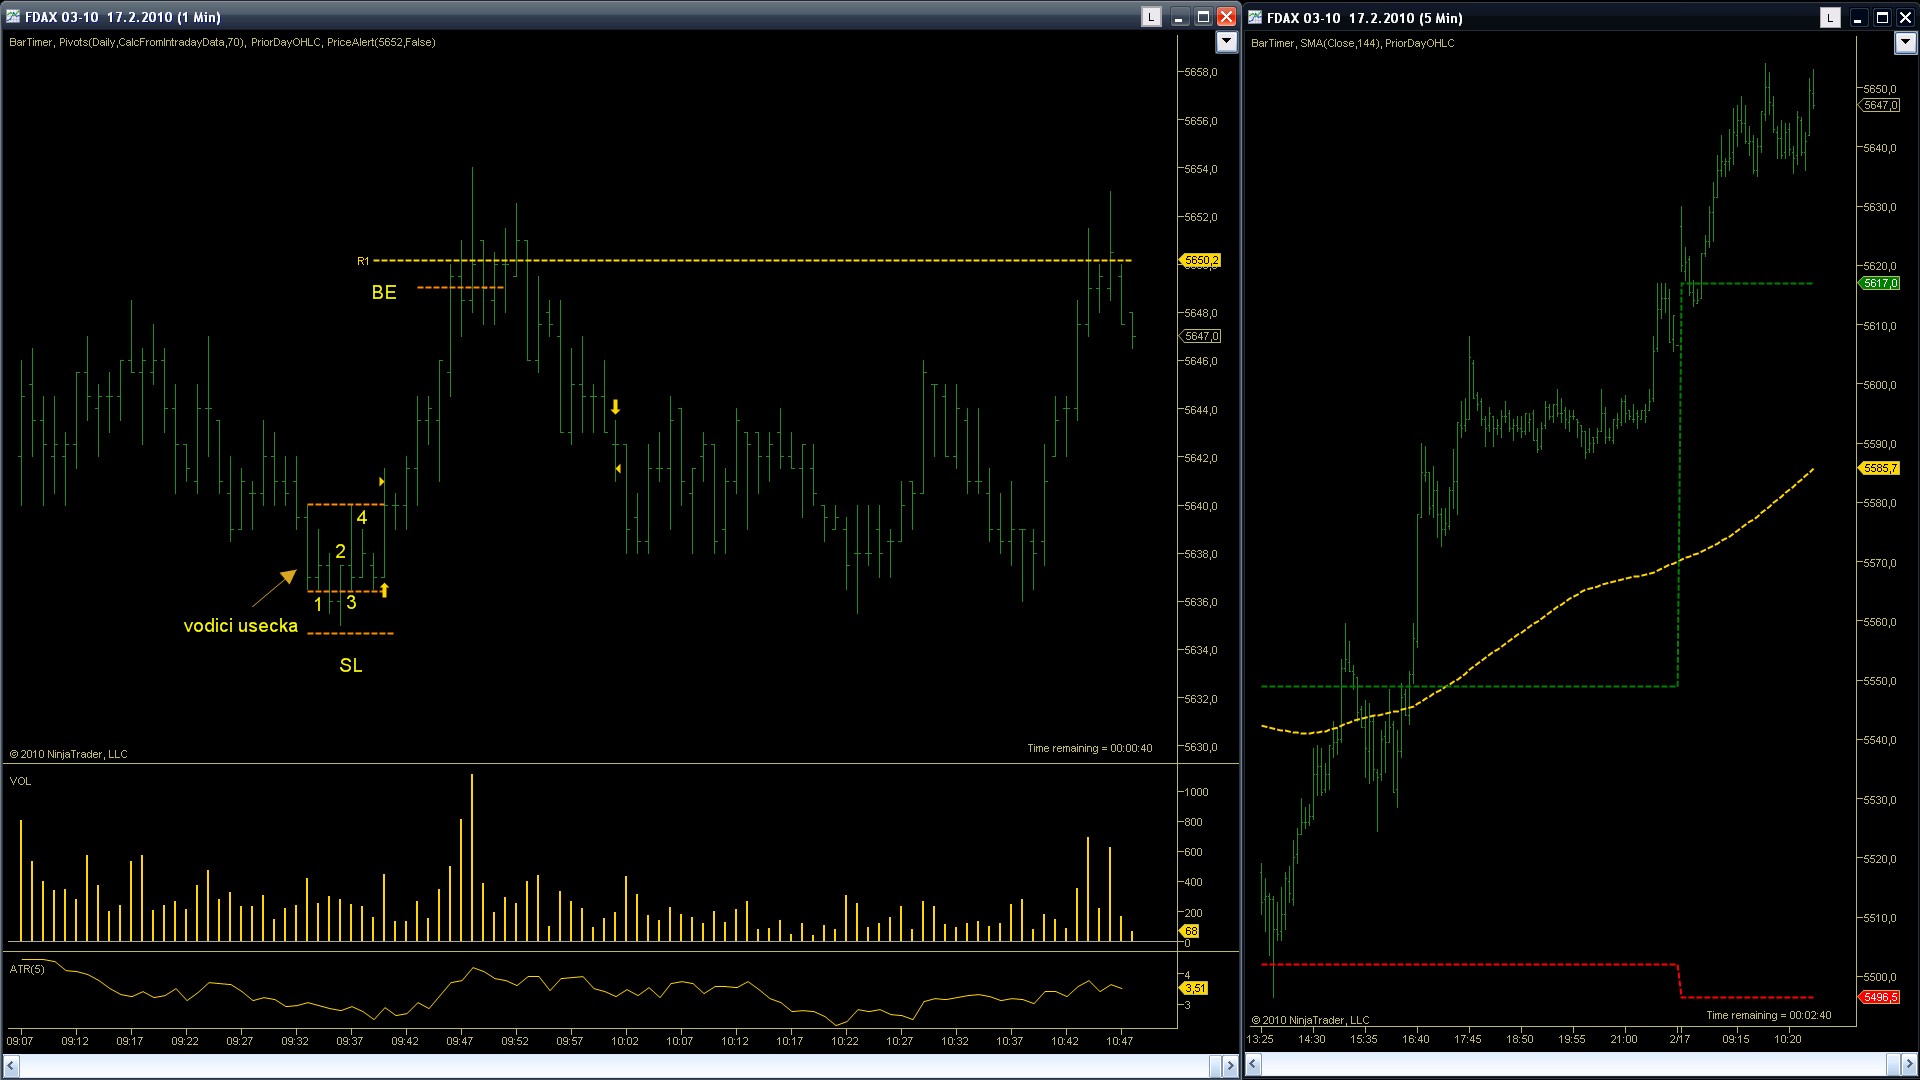The height and width of the screenshot is (1080, 1920).
Task: Select the yellow up arrow buy marker
Action: pyautogui.click(x=384, y=590)
